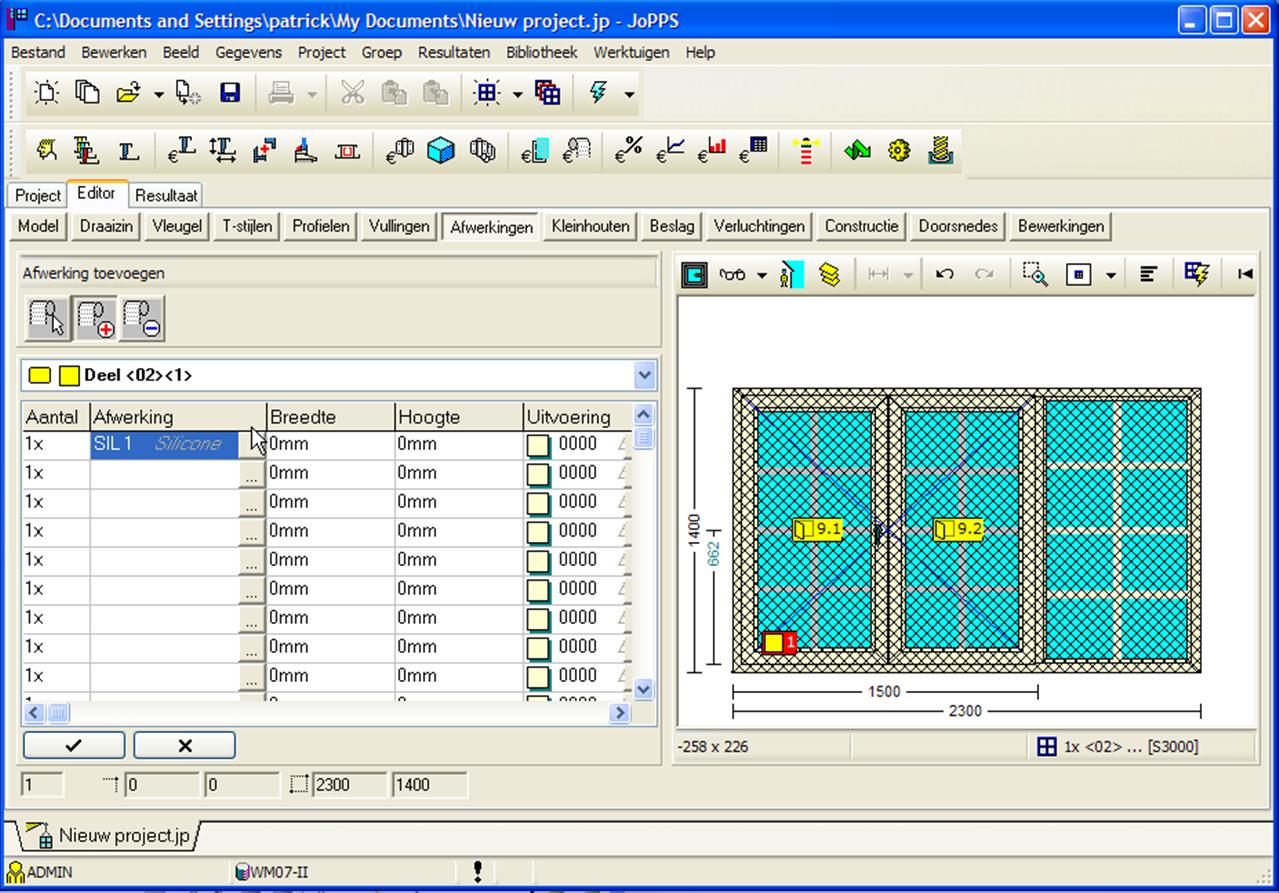This screenshot has width=1279, height=893.
Task: Toggle the remove finishing minus icon
Action: [x=142, y=318]
